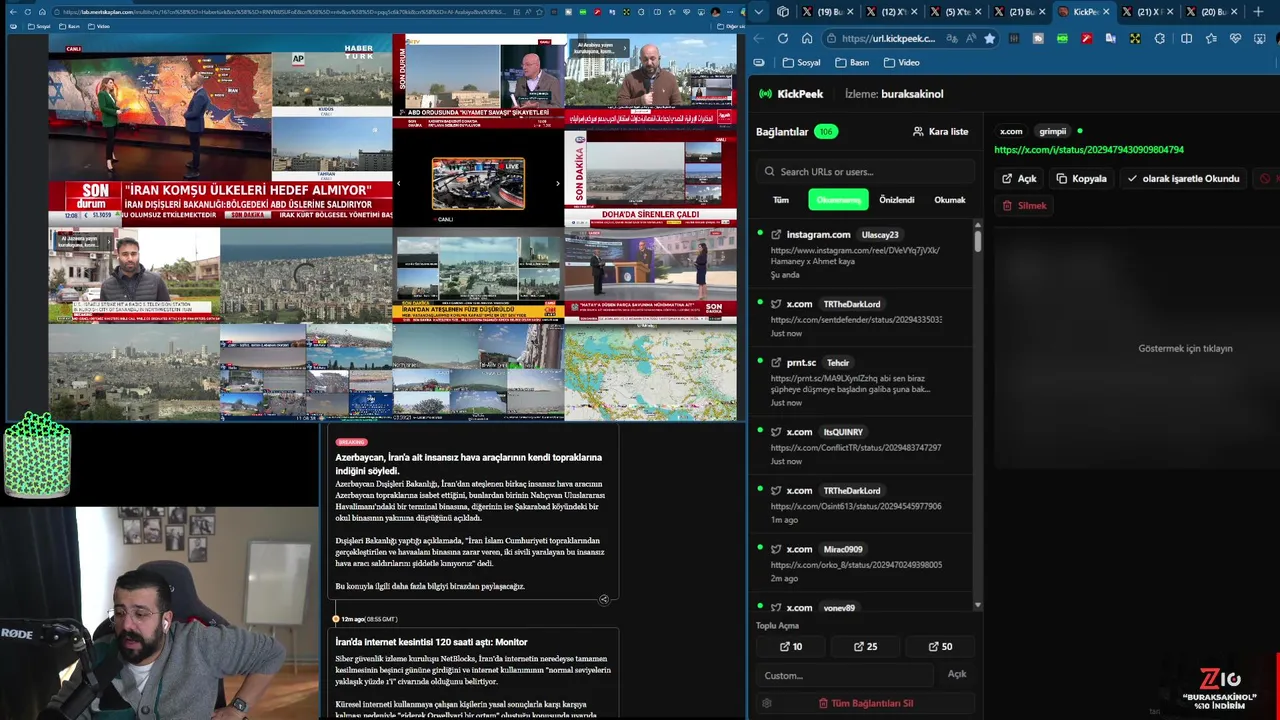
Task: Reload the KickPeek browser page
Action: point(782,38)
